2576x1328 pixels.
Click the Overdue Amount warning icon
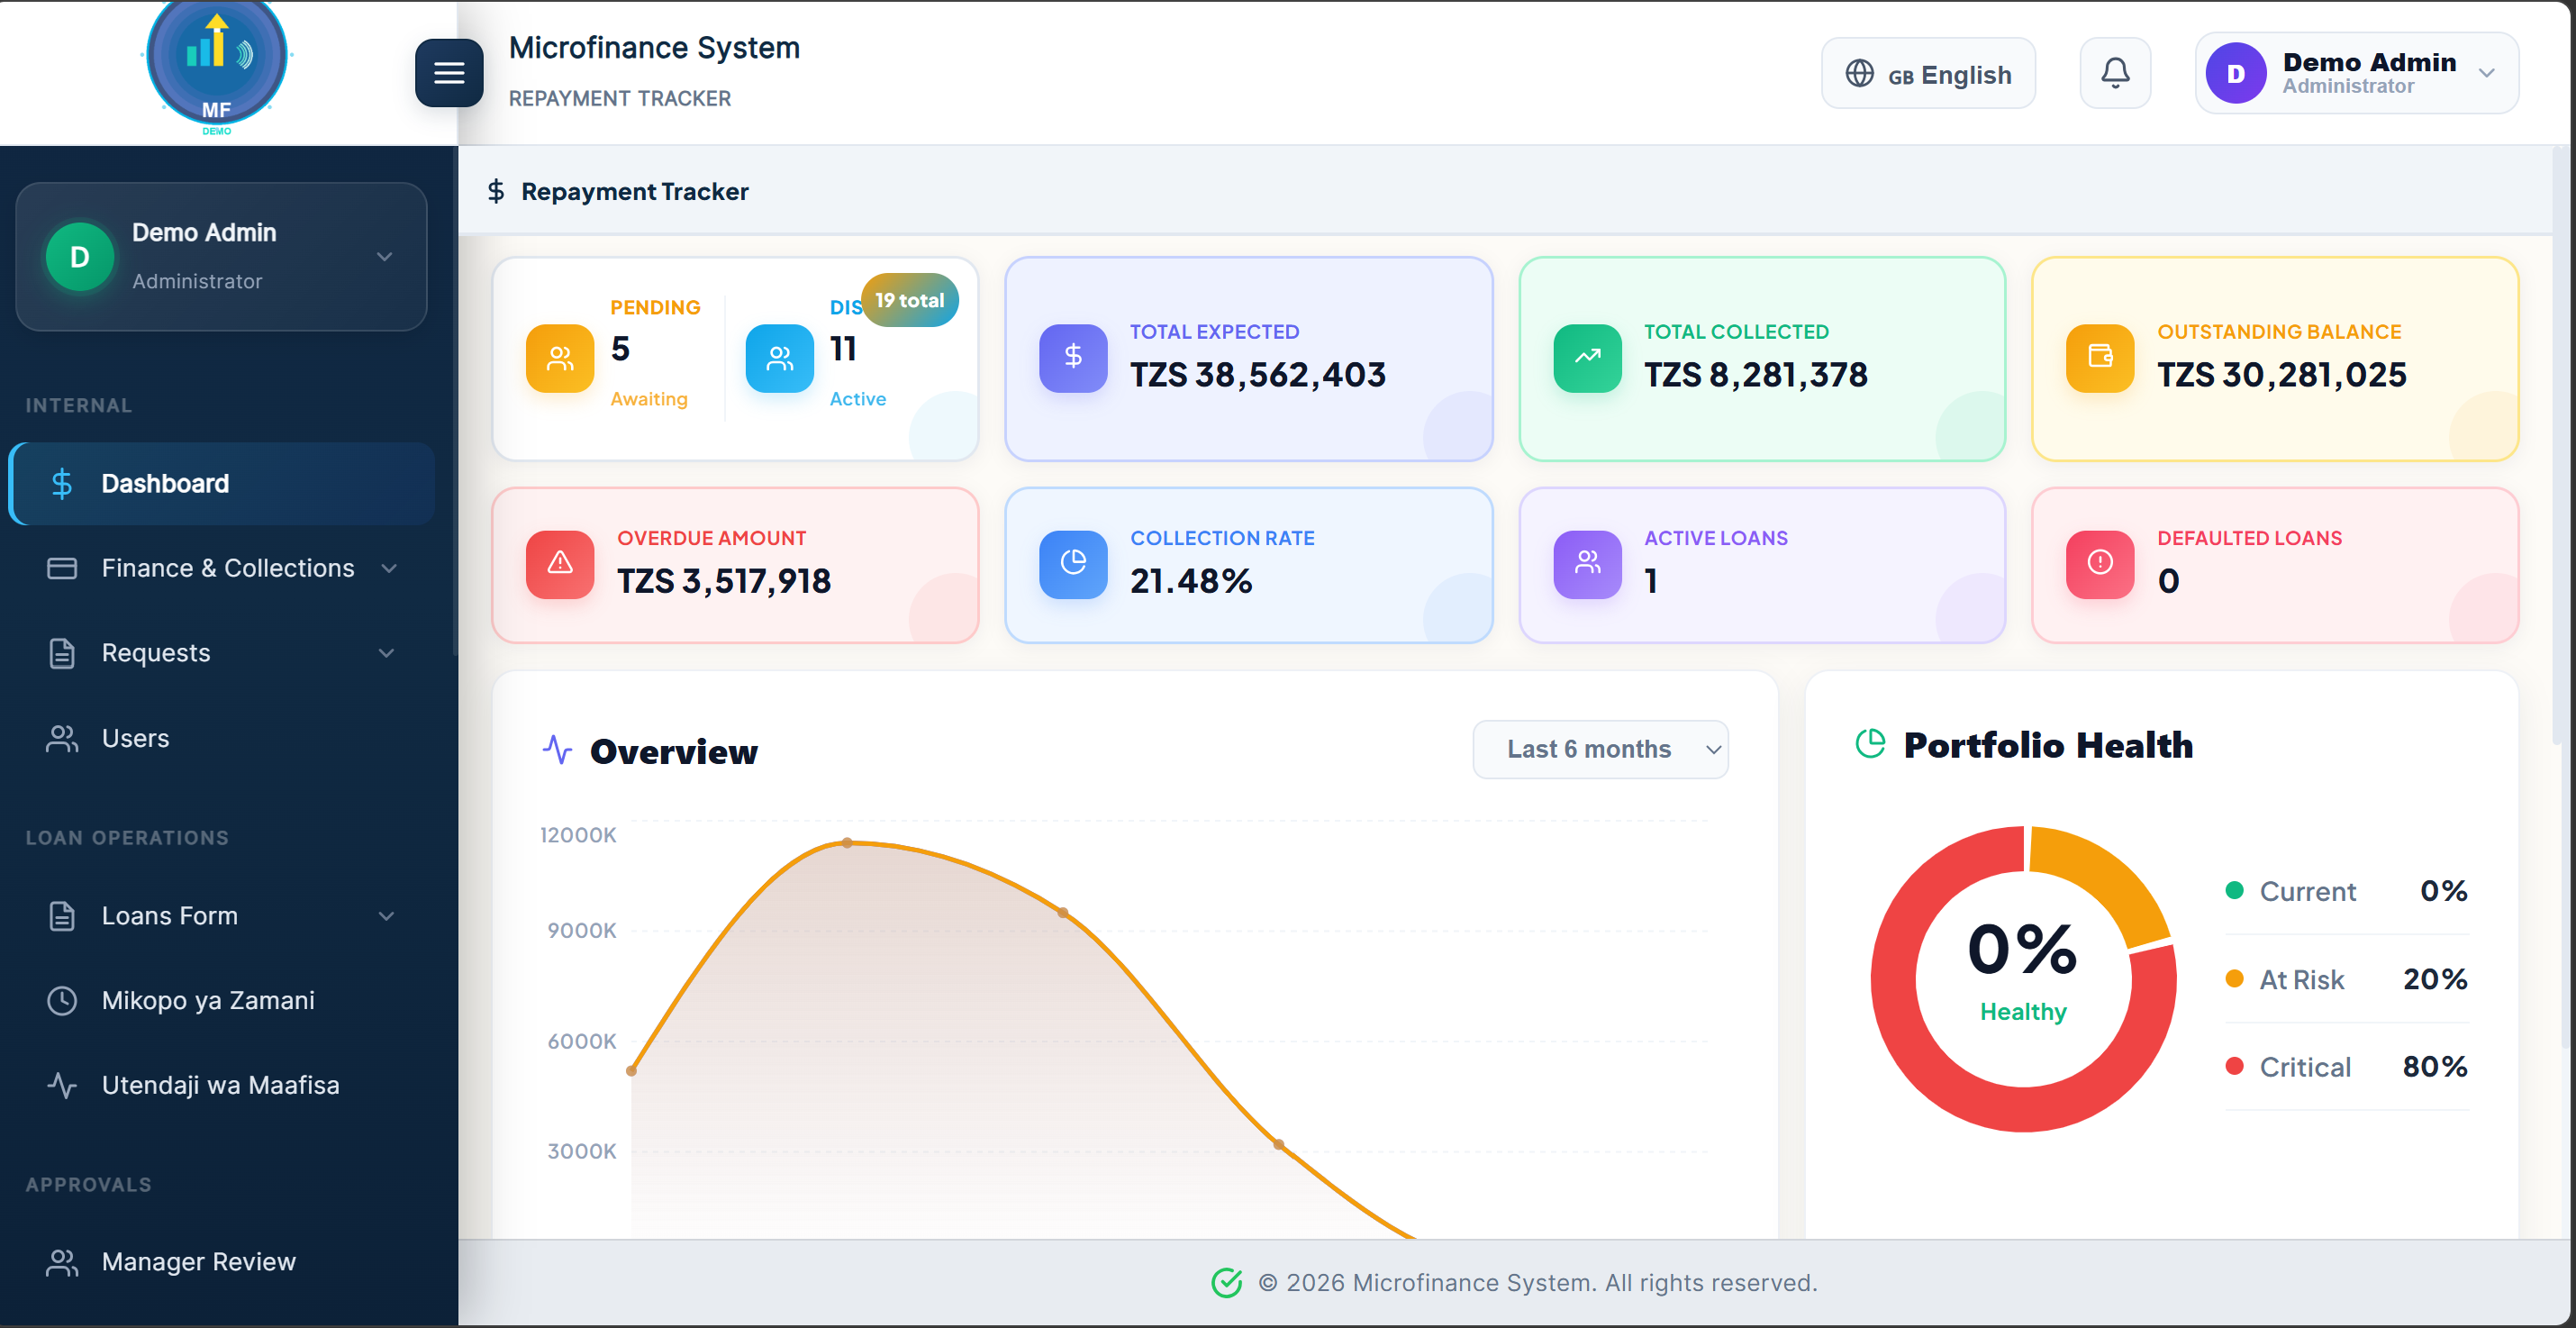[560, 564]
